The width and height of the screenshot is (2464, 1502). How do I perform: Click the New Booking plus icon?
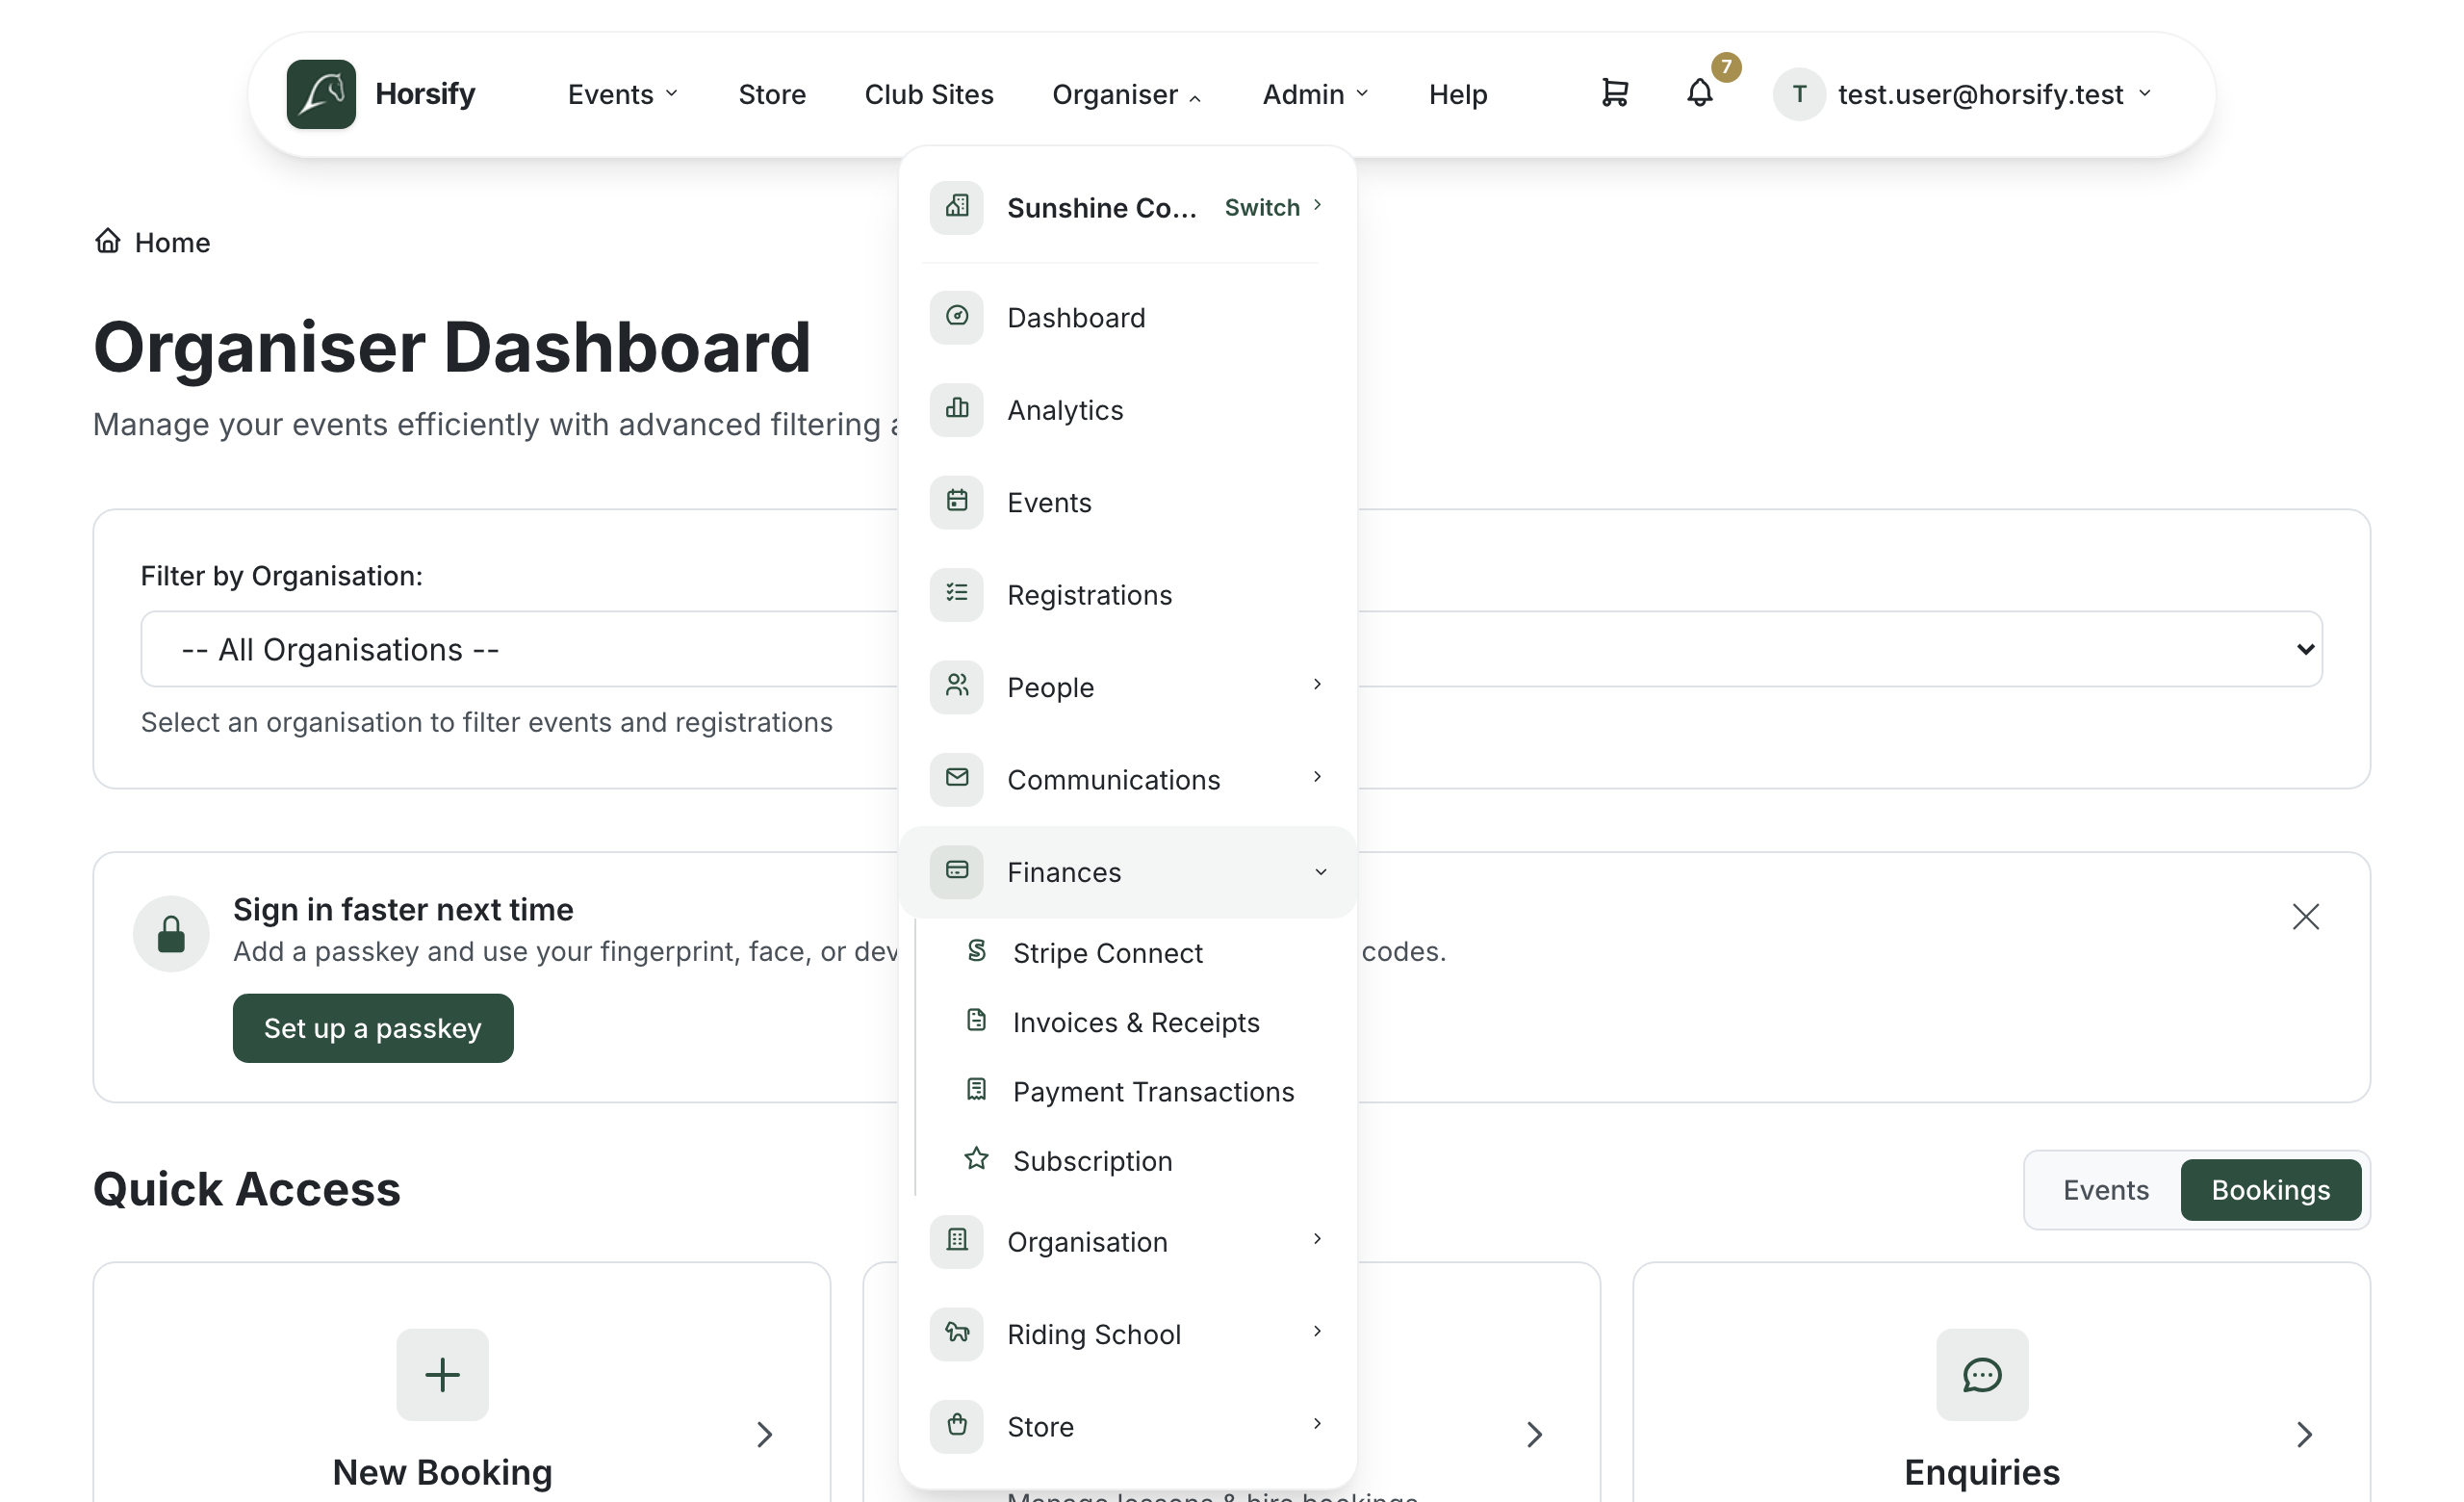[x=442, y=1375]
